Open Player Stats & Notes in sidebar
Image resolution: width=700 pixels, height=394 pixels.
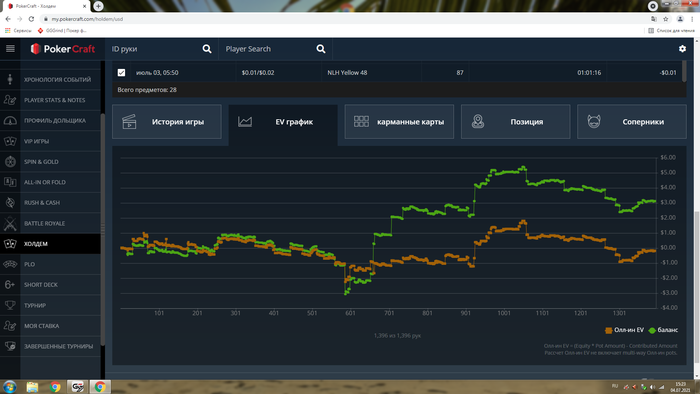(50, 100)
